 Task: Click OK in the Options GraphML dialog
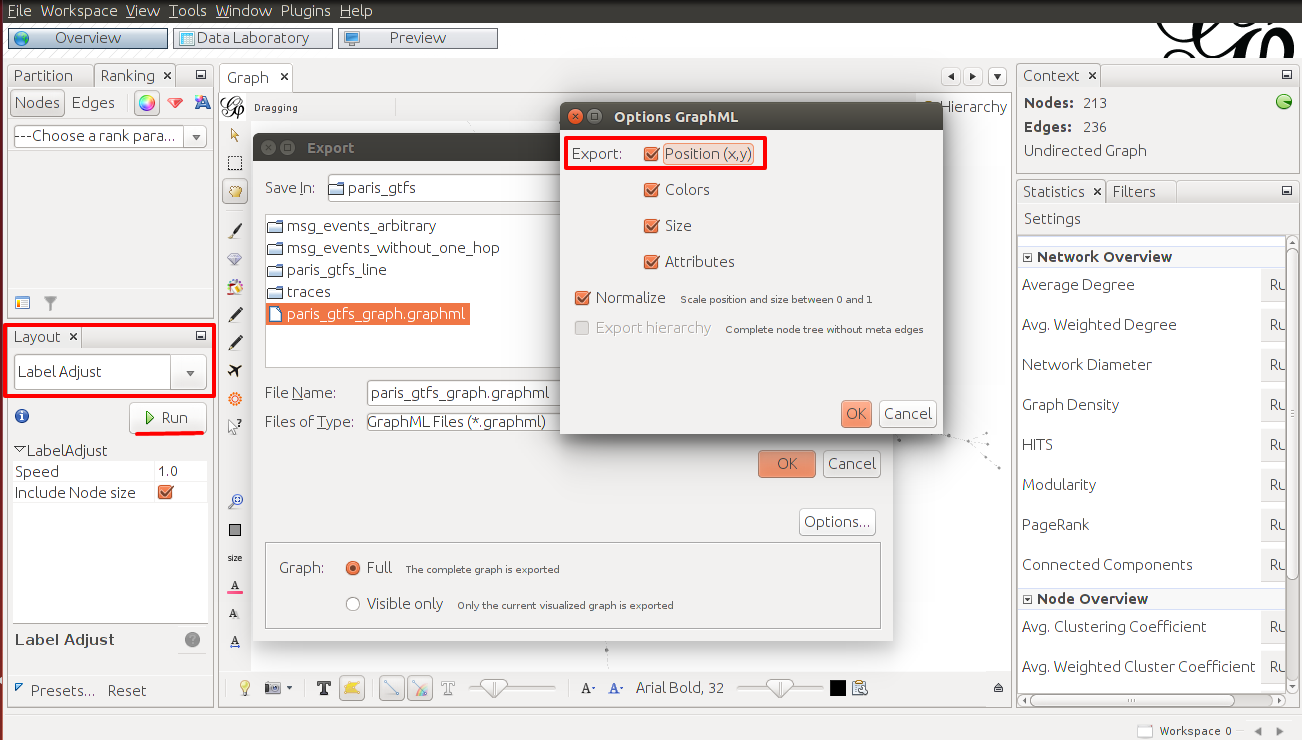pos(856,414)
